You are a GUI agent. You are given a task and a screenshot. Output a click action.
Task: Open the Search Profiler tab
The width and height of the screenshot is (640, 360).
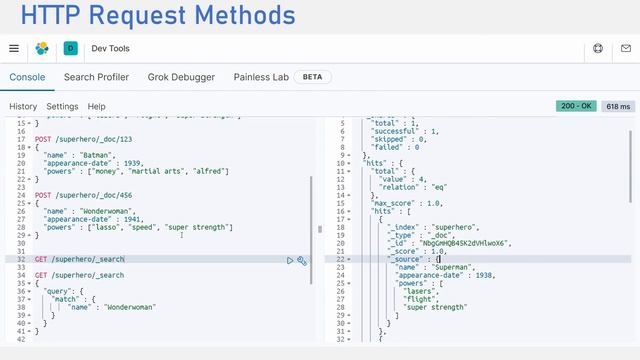[x=96, y=77]
